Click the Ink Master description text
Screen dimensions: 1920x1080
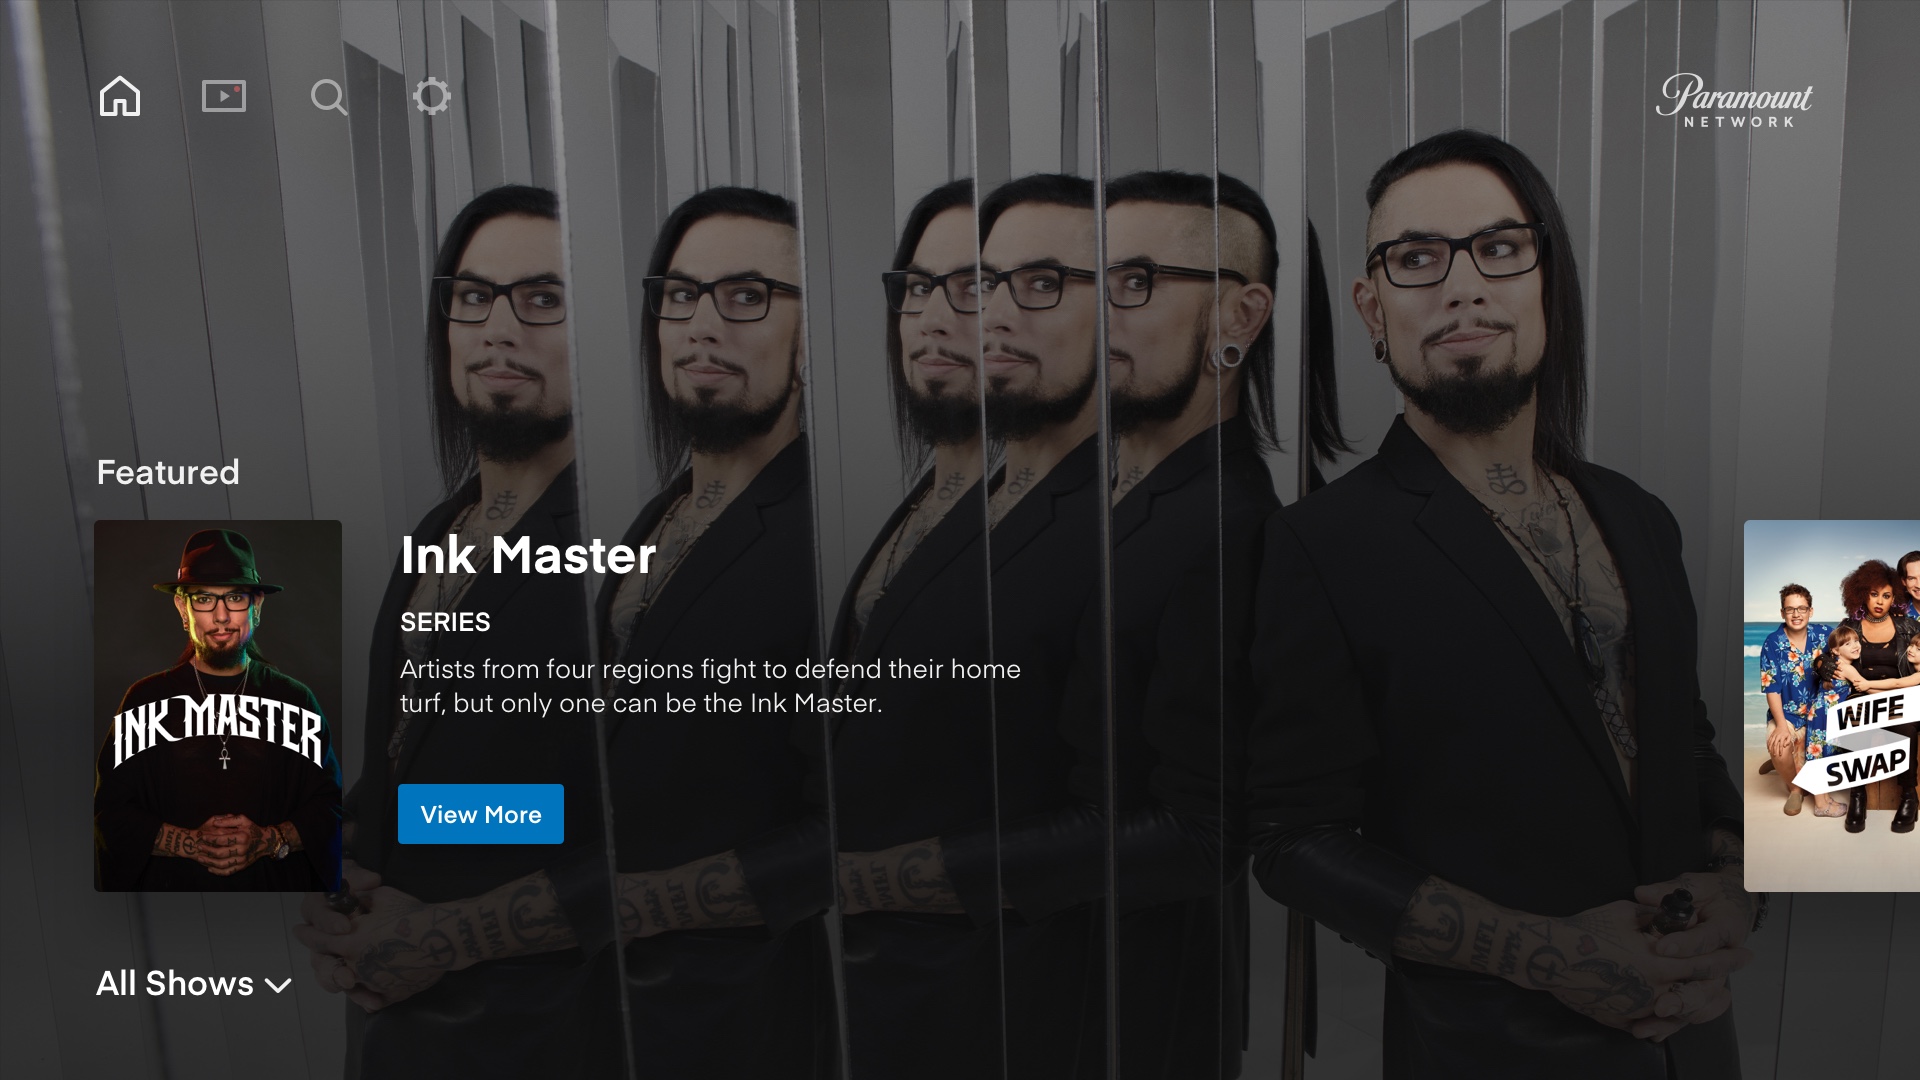pos(710,686)
